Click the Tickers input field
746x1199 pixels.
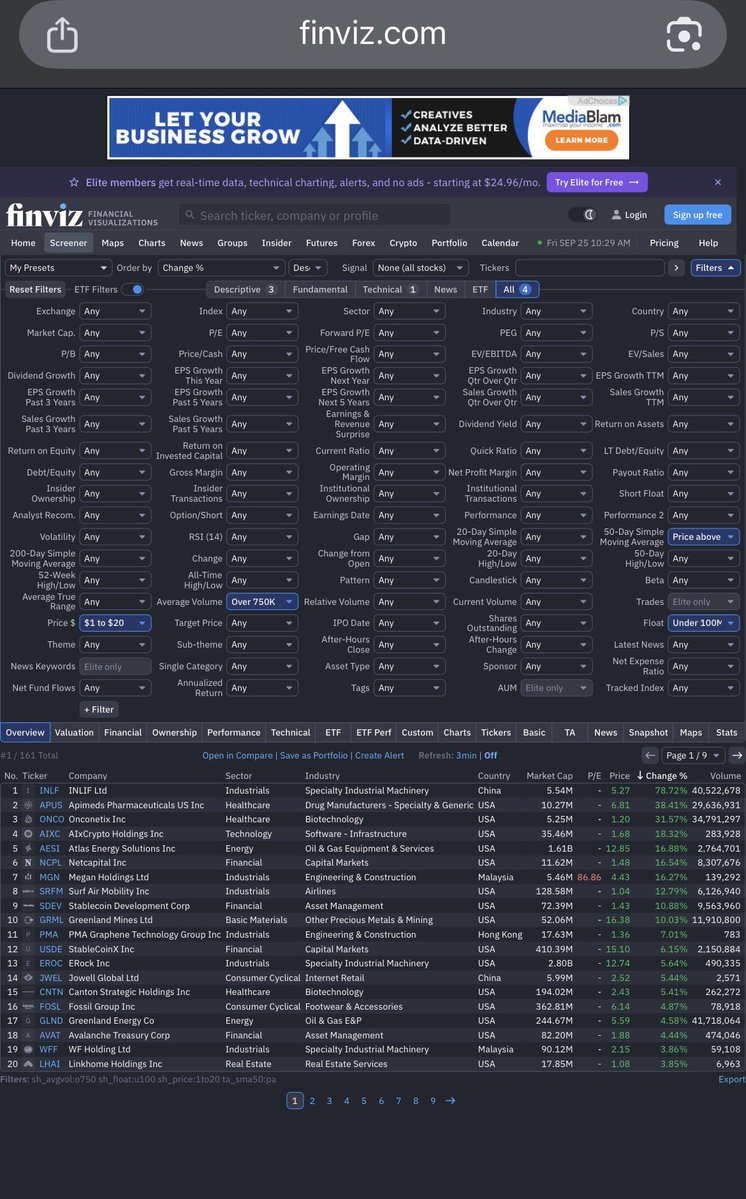[x=590, y=268]
